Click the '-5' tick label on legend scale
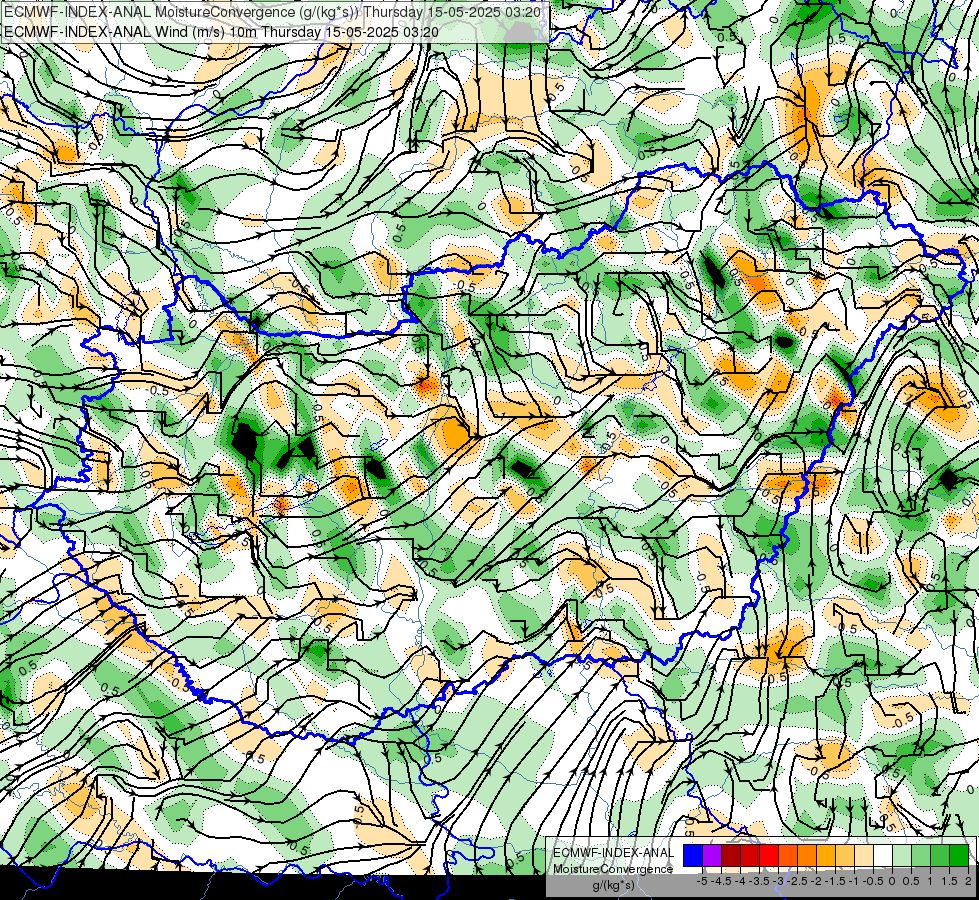 [702, 881]
